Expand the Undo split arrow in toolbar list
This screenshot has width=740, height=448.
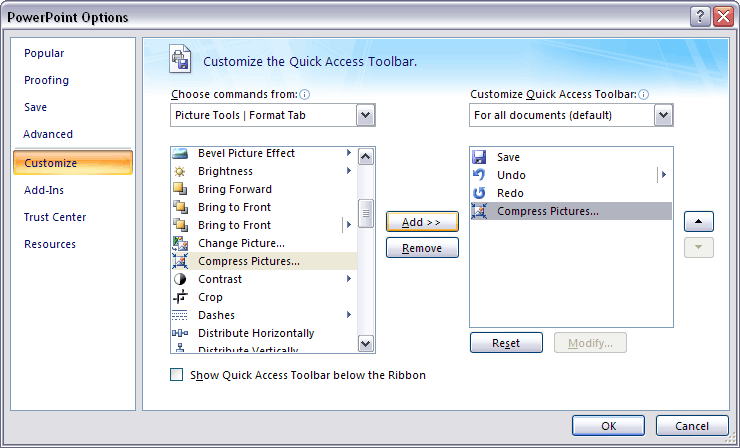pos(664,175)
